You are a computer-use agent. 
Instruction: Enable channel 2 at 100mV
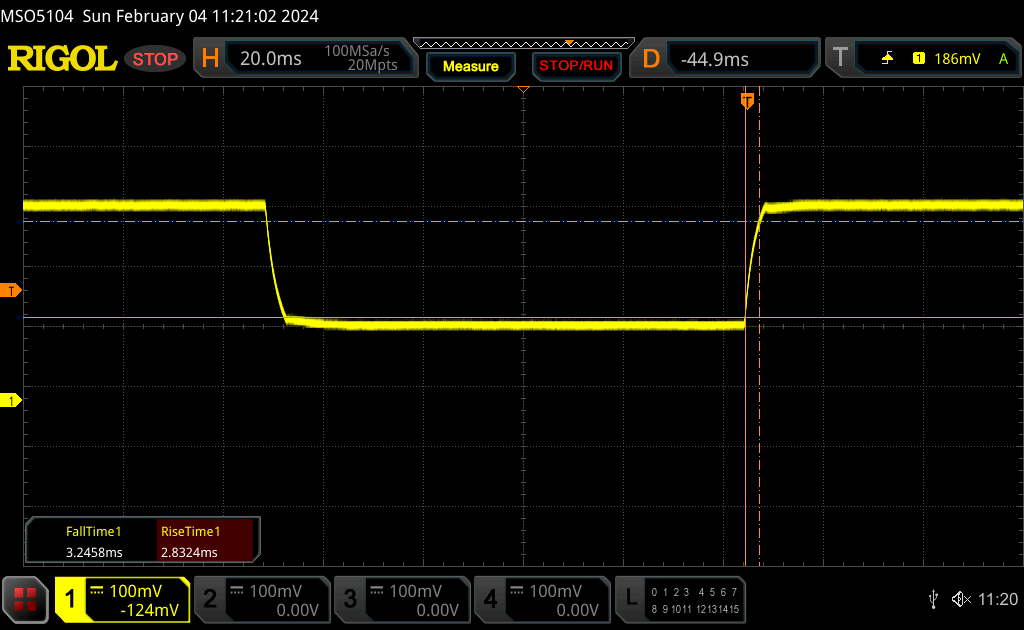click(x=260, y=599)
